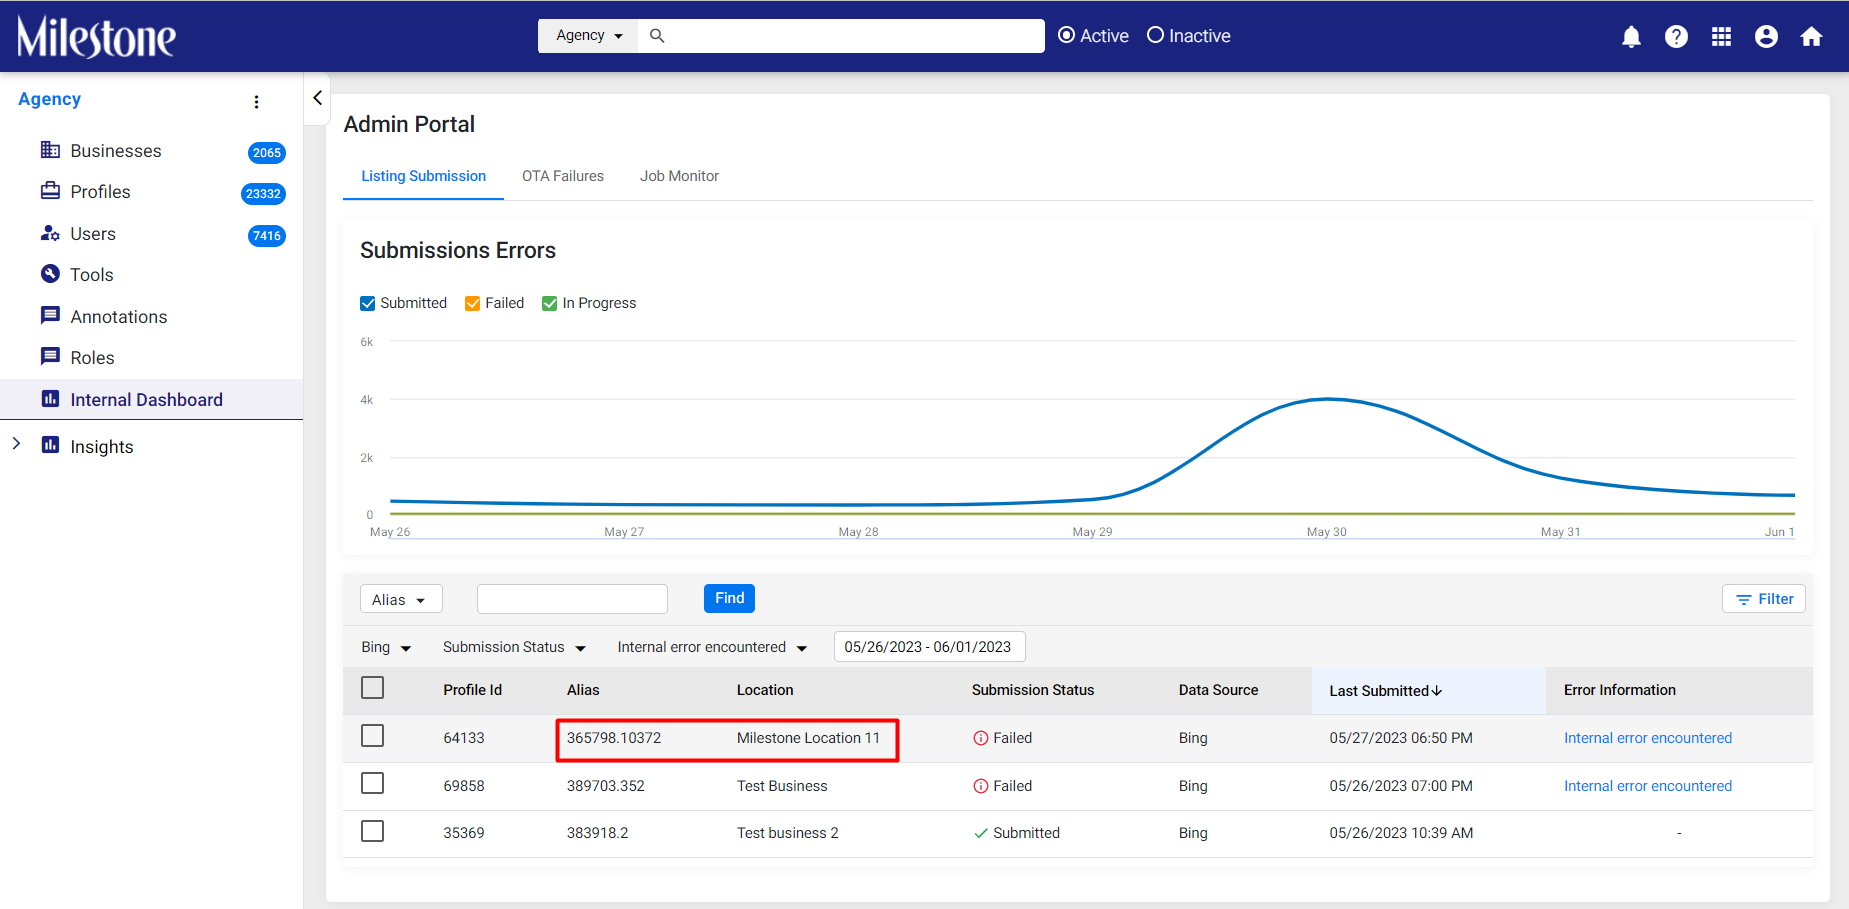Switch to the Job Monitor tab
Screen dimensions: 1849x909
(679, 176)
